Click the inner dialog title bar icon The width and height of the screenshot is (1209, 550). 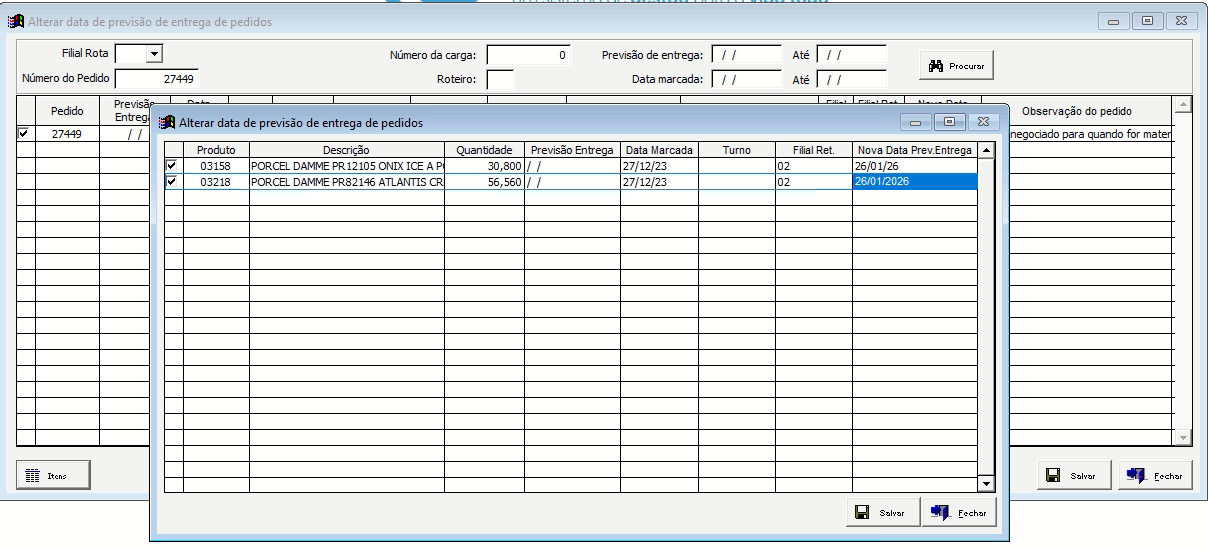[168, 122]
